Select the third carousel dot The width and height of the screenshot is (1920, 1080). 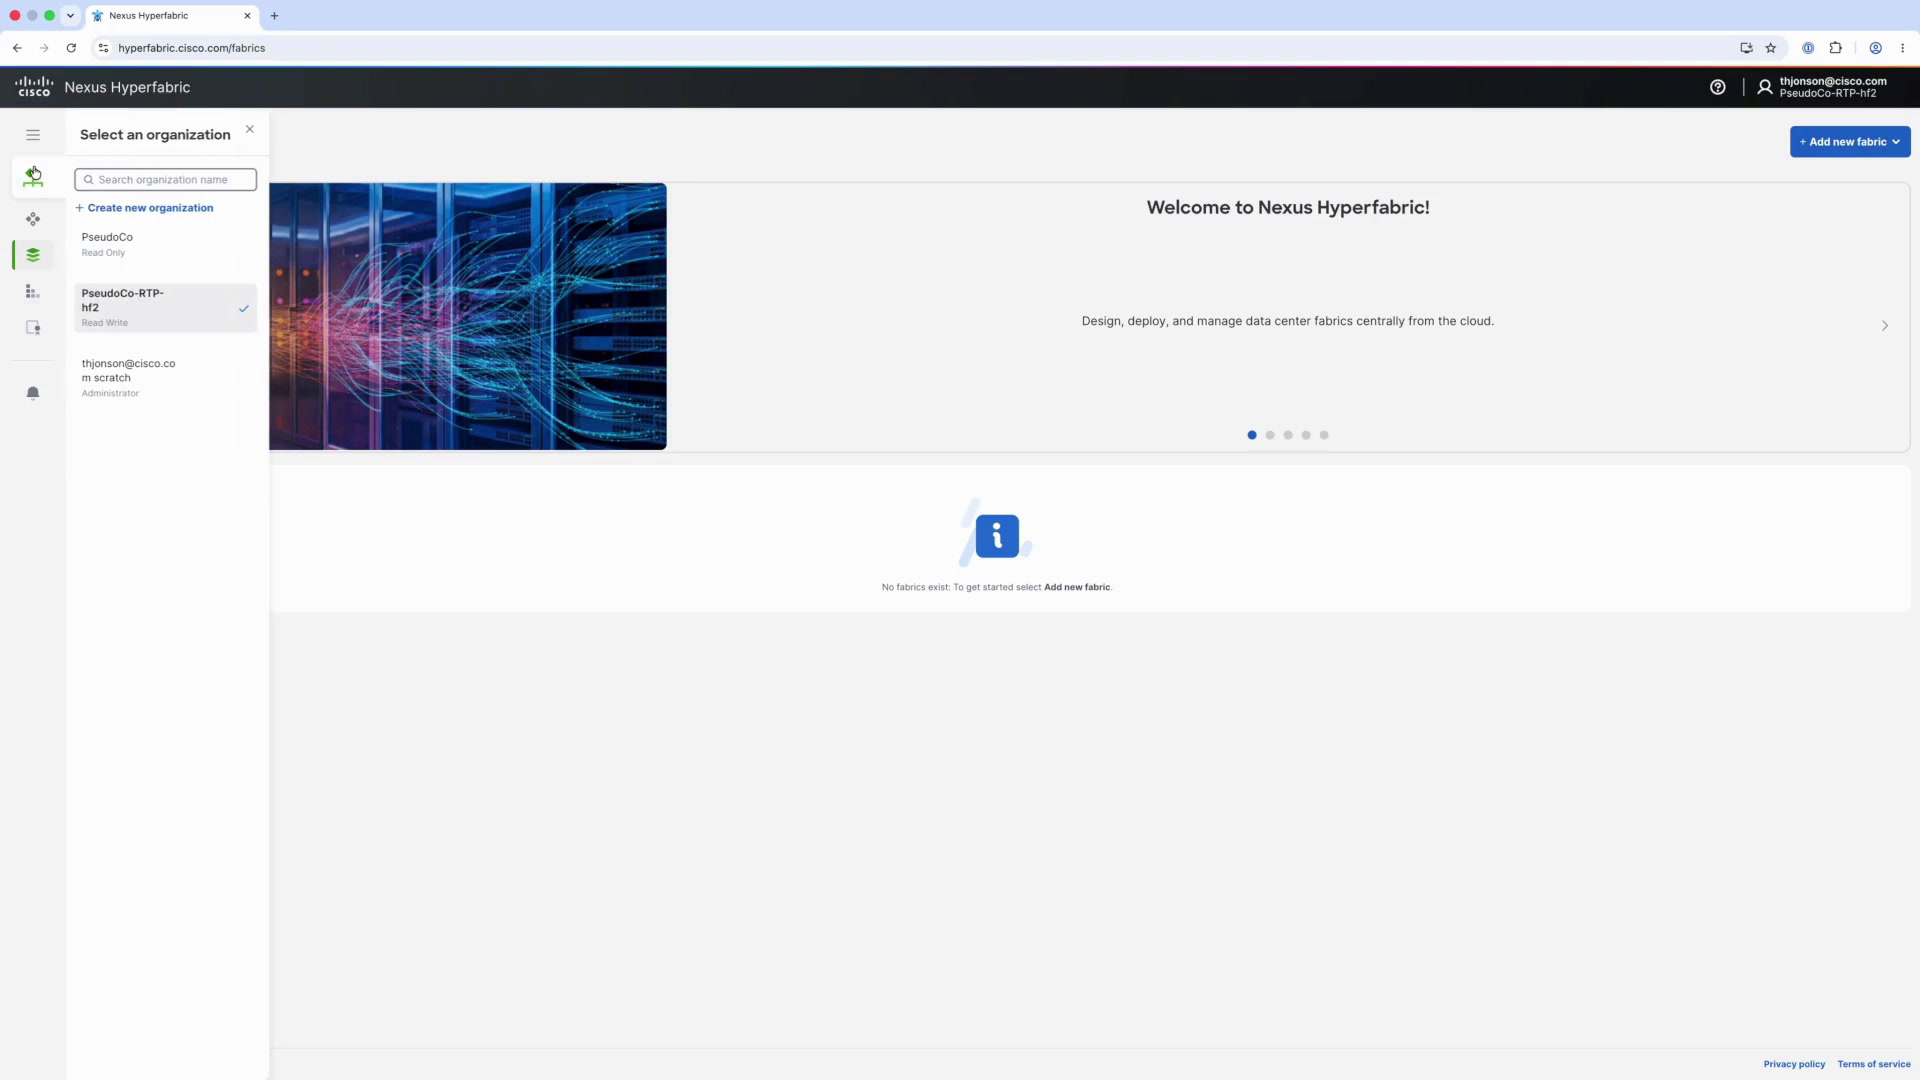[1288, 435]
